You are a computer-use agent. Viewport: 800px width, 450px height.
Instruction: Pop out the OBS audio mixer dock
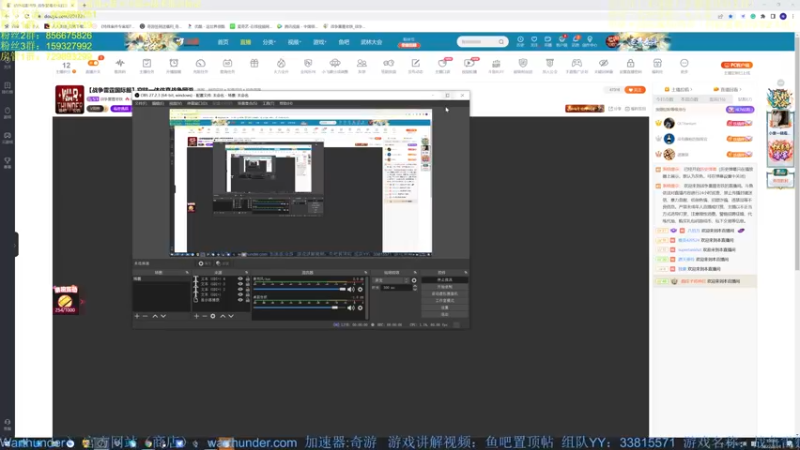366,272
